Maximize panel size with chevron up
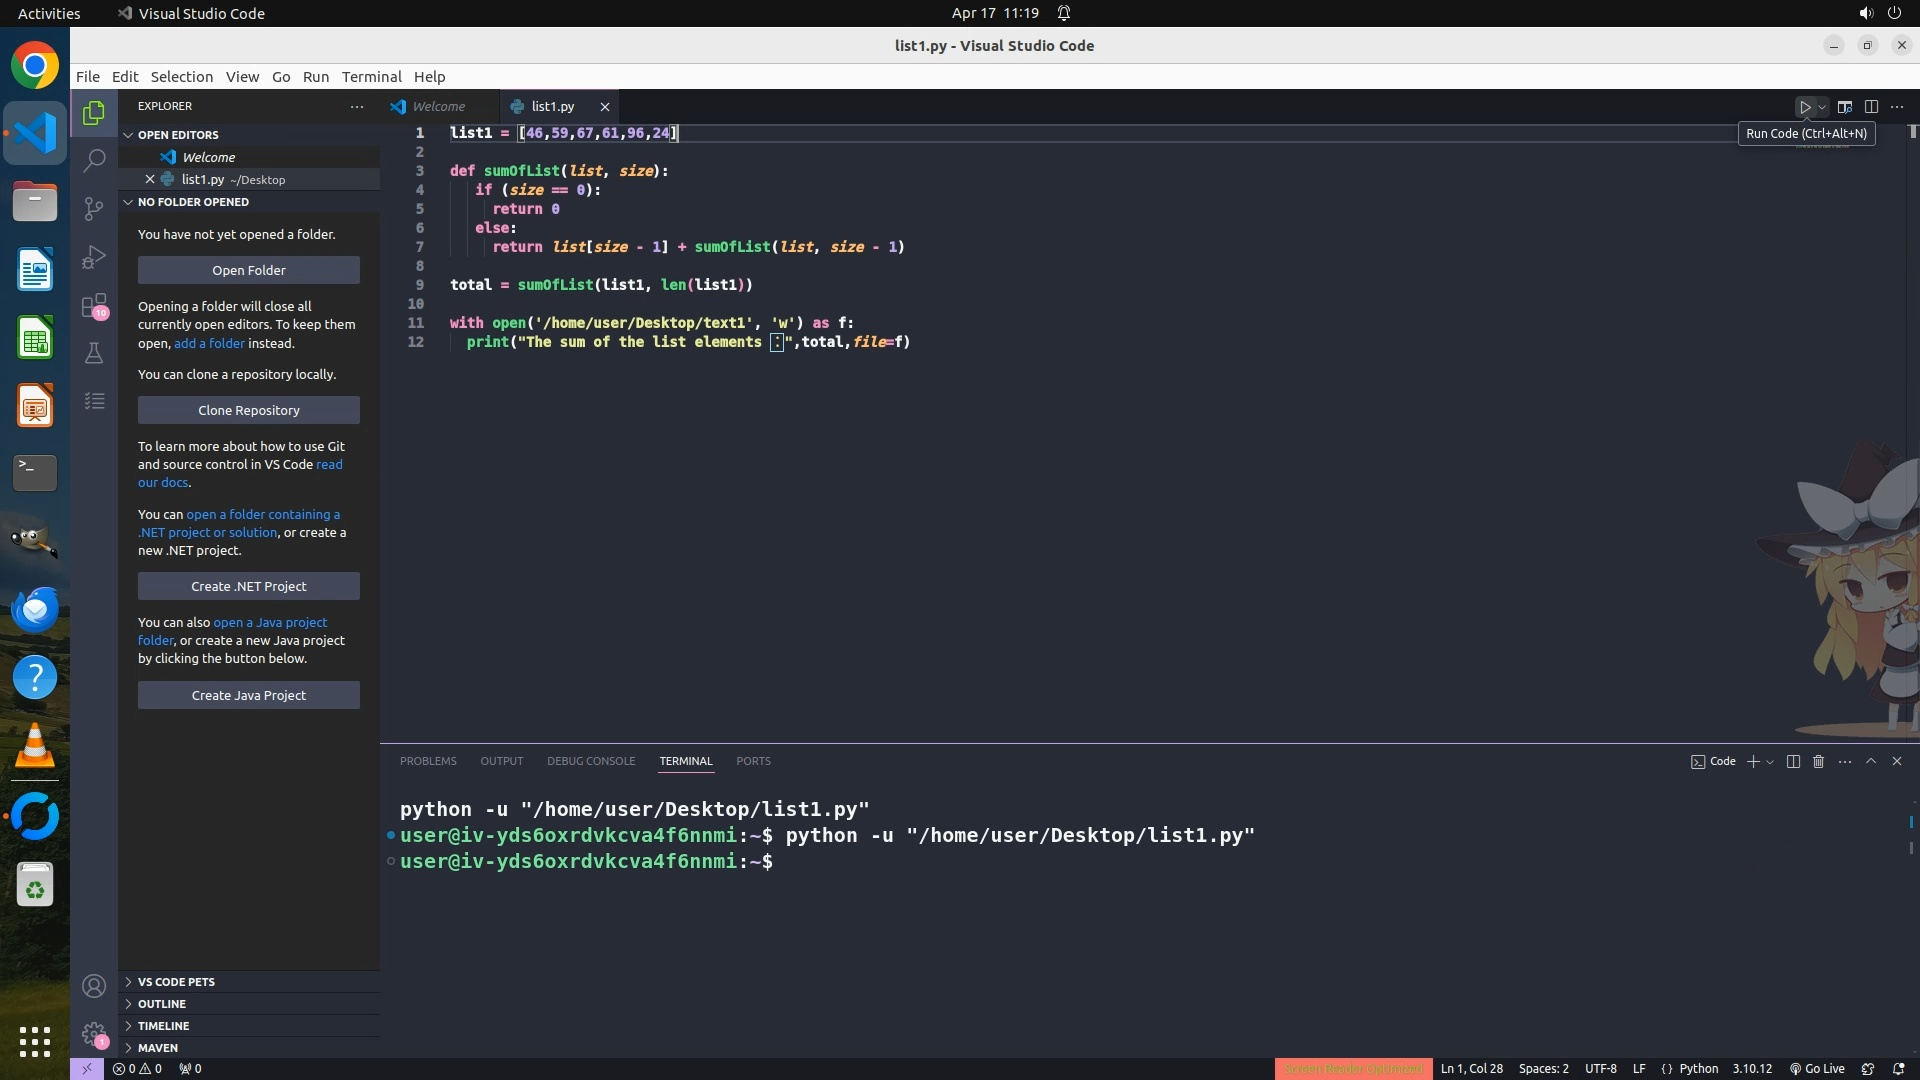The width and height of the screenshot is (1920, 1080). (x=1871, y=761)
